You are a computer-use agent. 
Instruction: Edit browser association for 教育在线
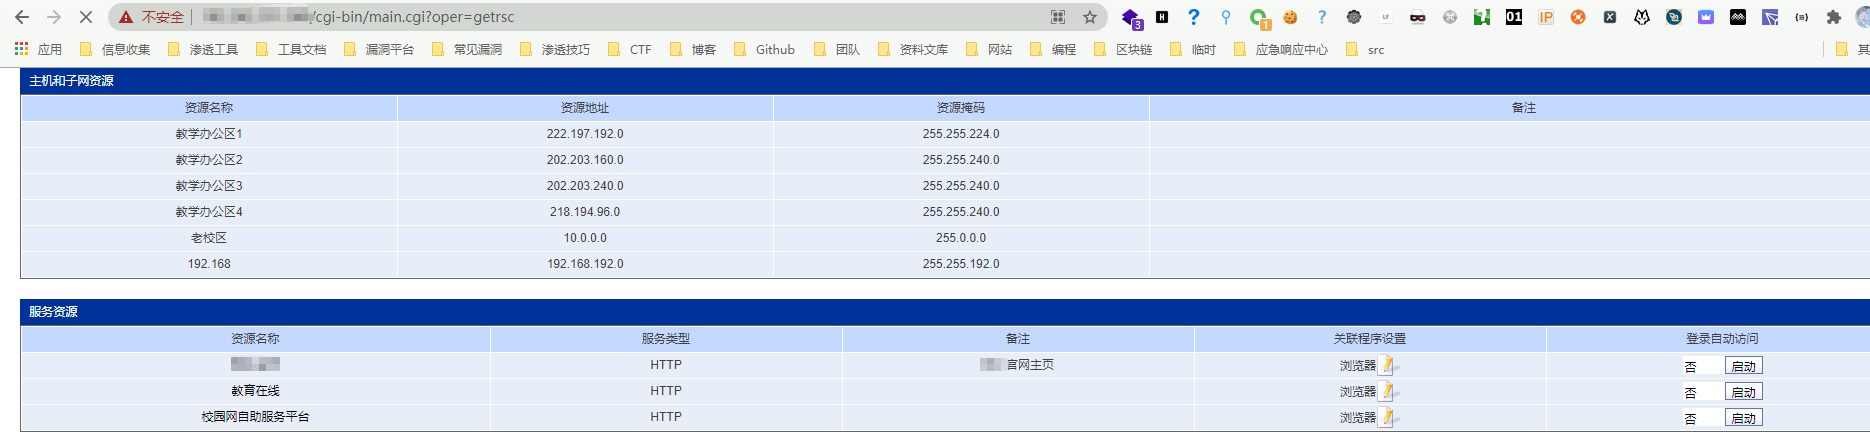(1387, 392)
